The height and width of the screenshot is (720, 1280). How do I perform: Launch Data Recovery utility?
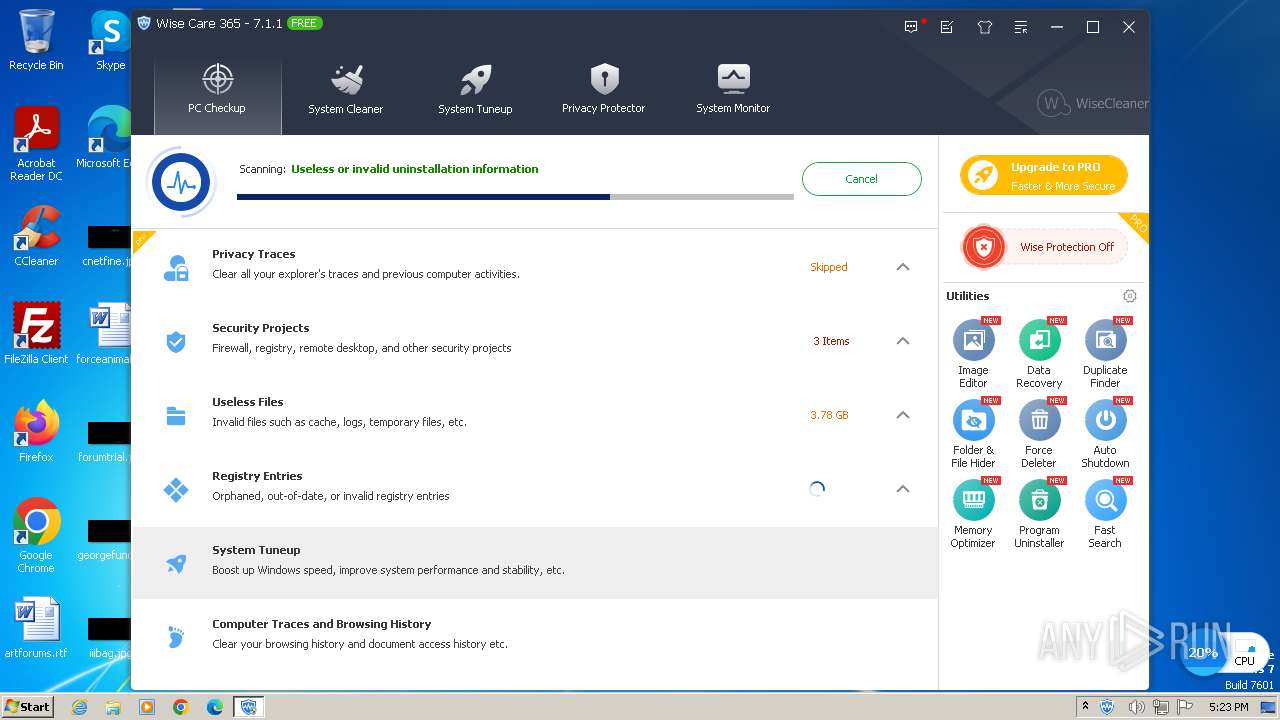1039,354
